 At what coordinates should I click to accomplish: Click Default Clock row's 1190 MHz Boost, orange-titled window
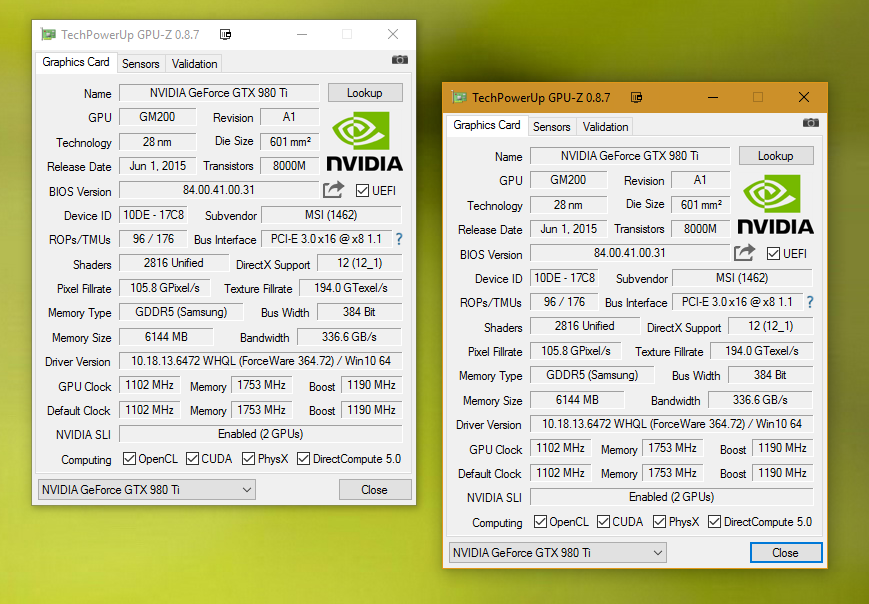click(x=783, y=473)
